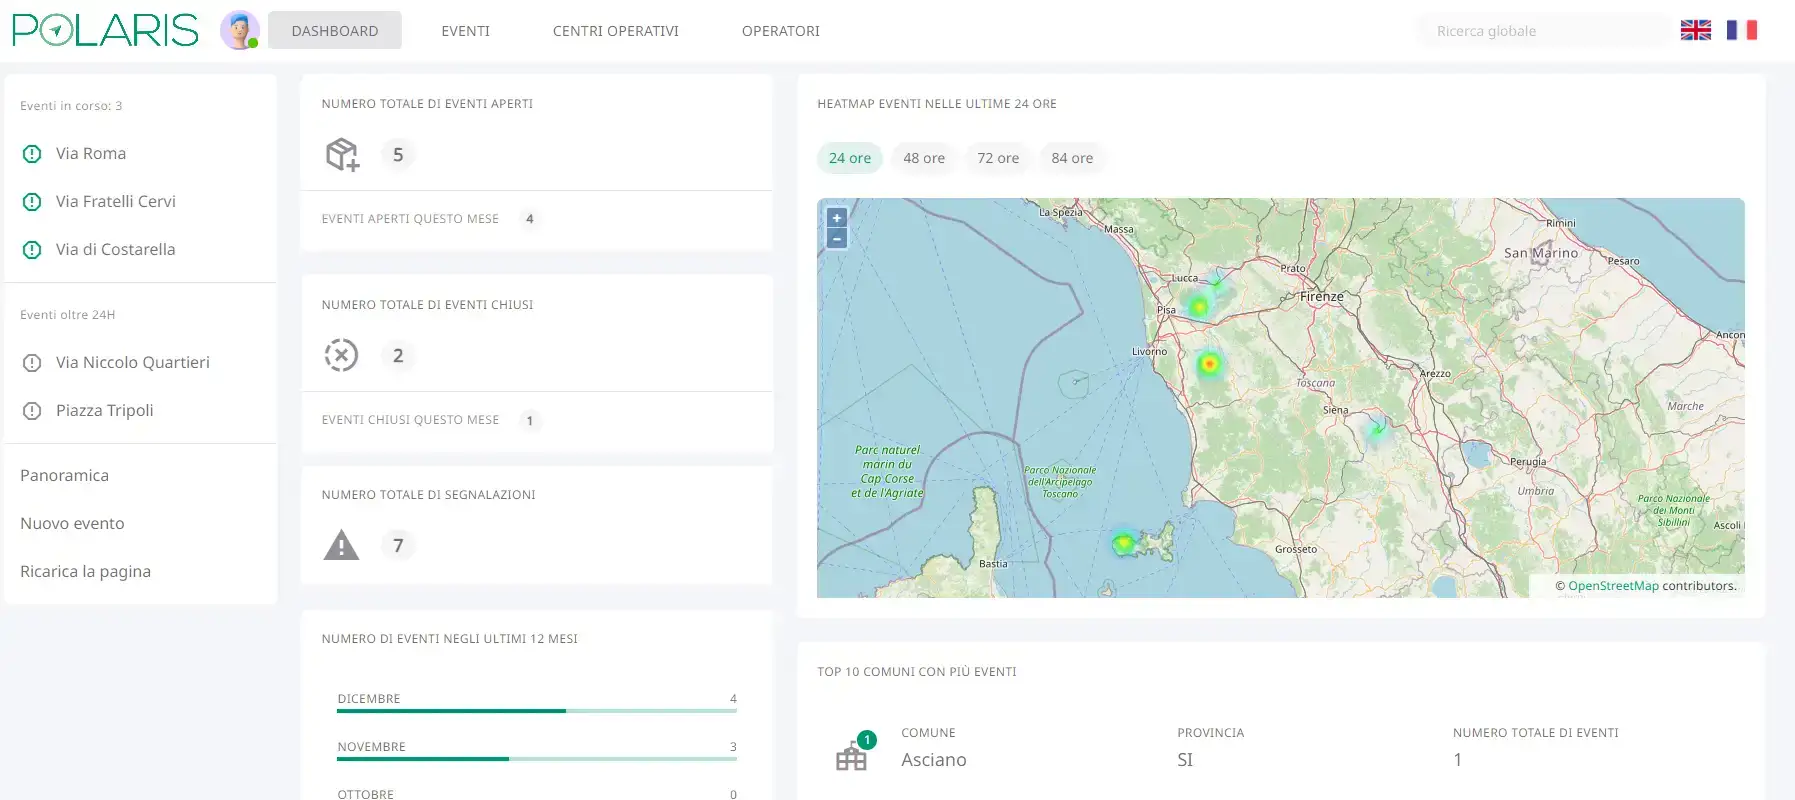Screen dimensions: 1795x800
Task: Open the Via Roma event
Action: tap(91, 153)
